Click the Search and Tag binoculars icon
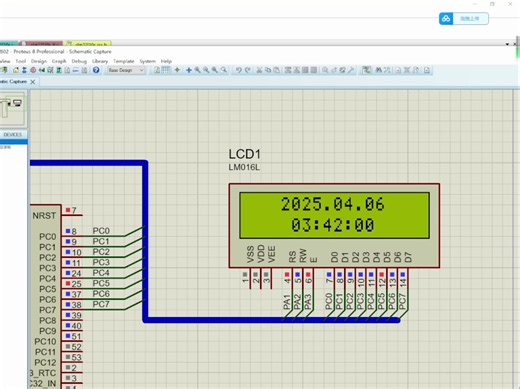Screen dimensions: 520x389 pyautogui.click(x=379, y=70)
